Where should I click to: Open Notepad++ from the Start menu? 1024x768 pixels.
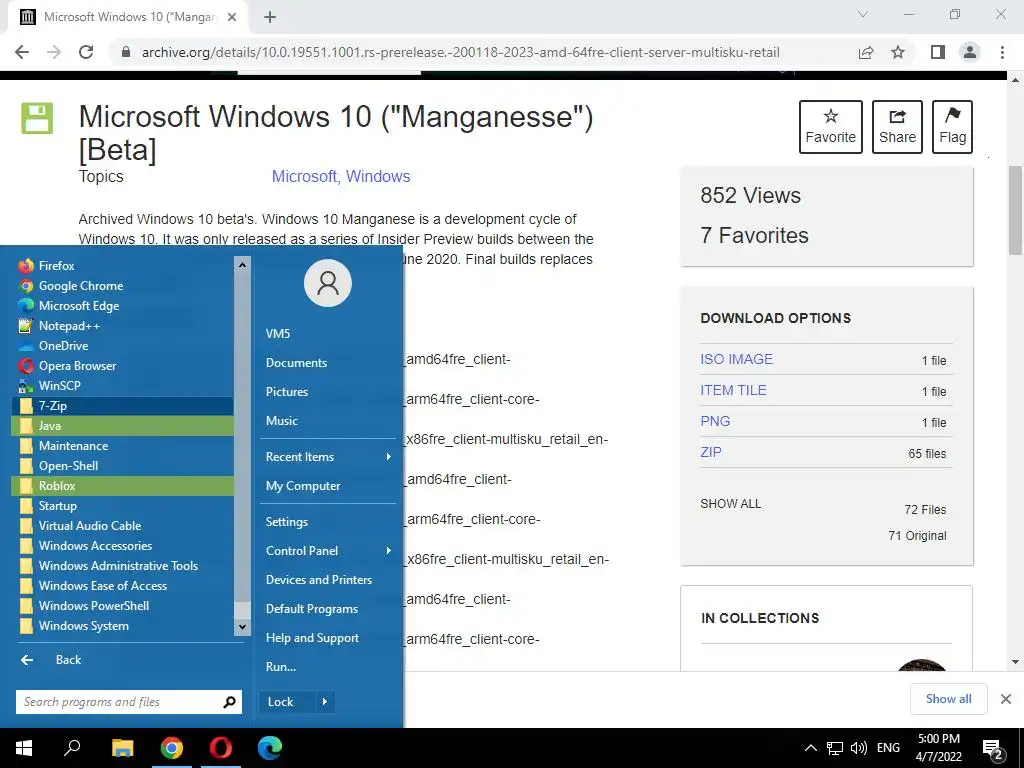pos(123,325)
